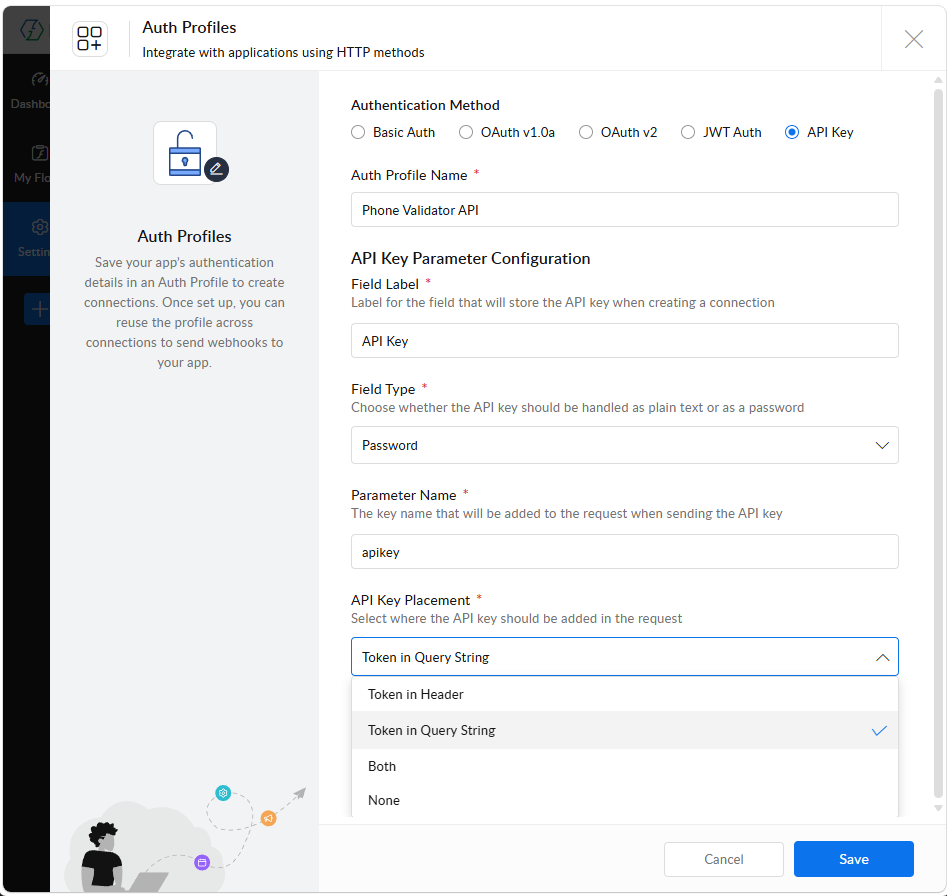Click the Field Type dropdown chevron

click(882, 446)
